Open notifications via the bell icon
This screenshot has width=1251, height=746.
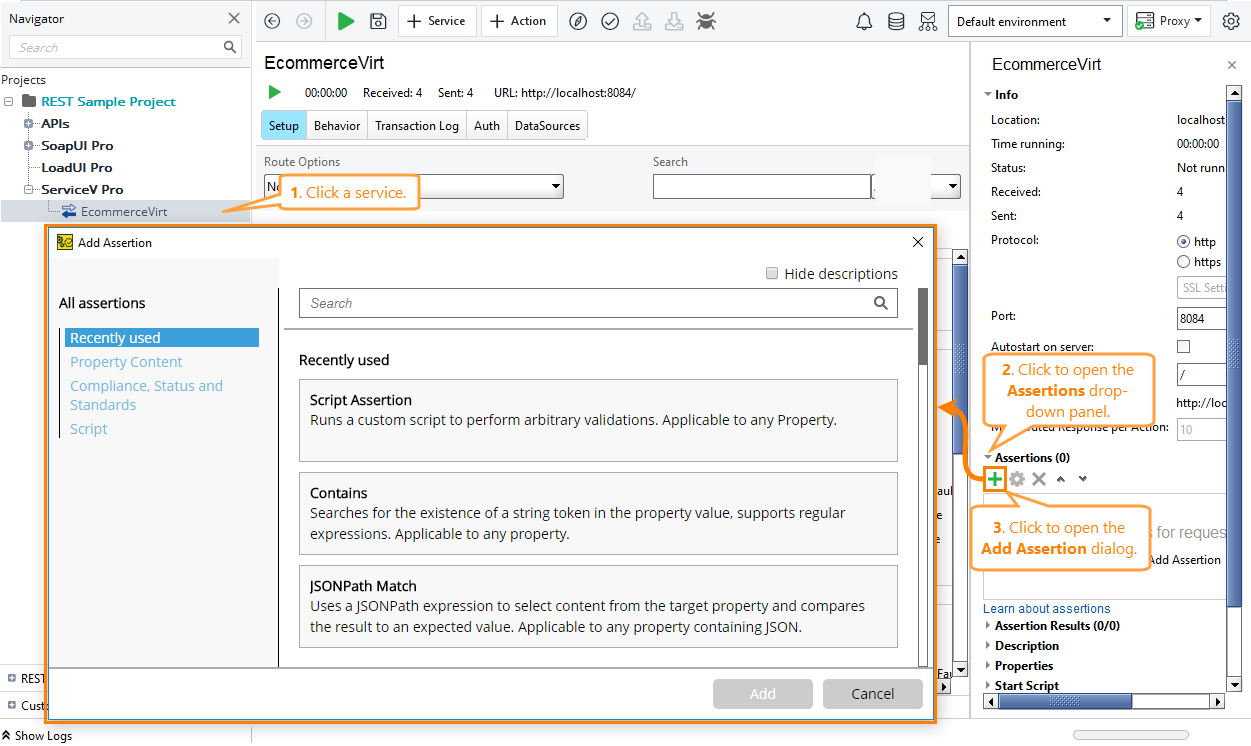pyautogui.click(x=864, y=21)
